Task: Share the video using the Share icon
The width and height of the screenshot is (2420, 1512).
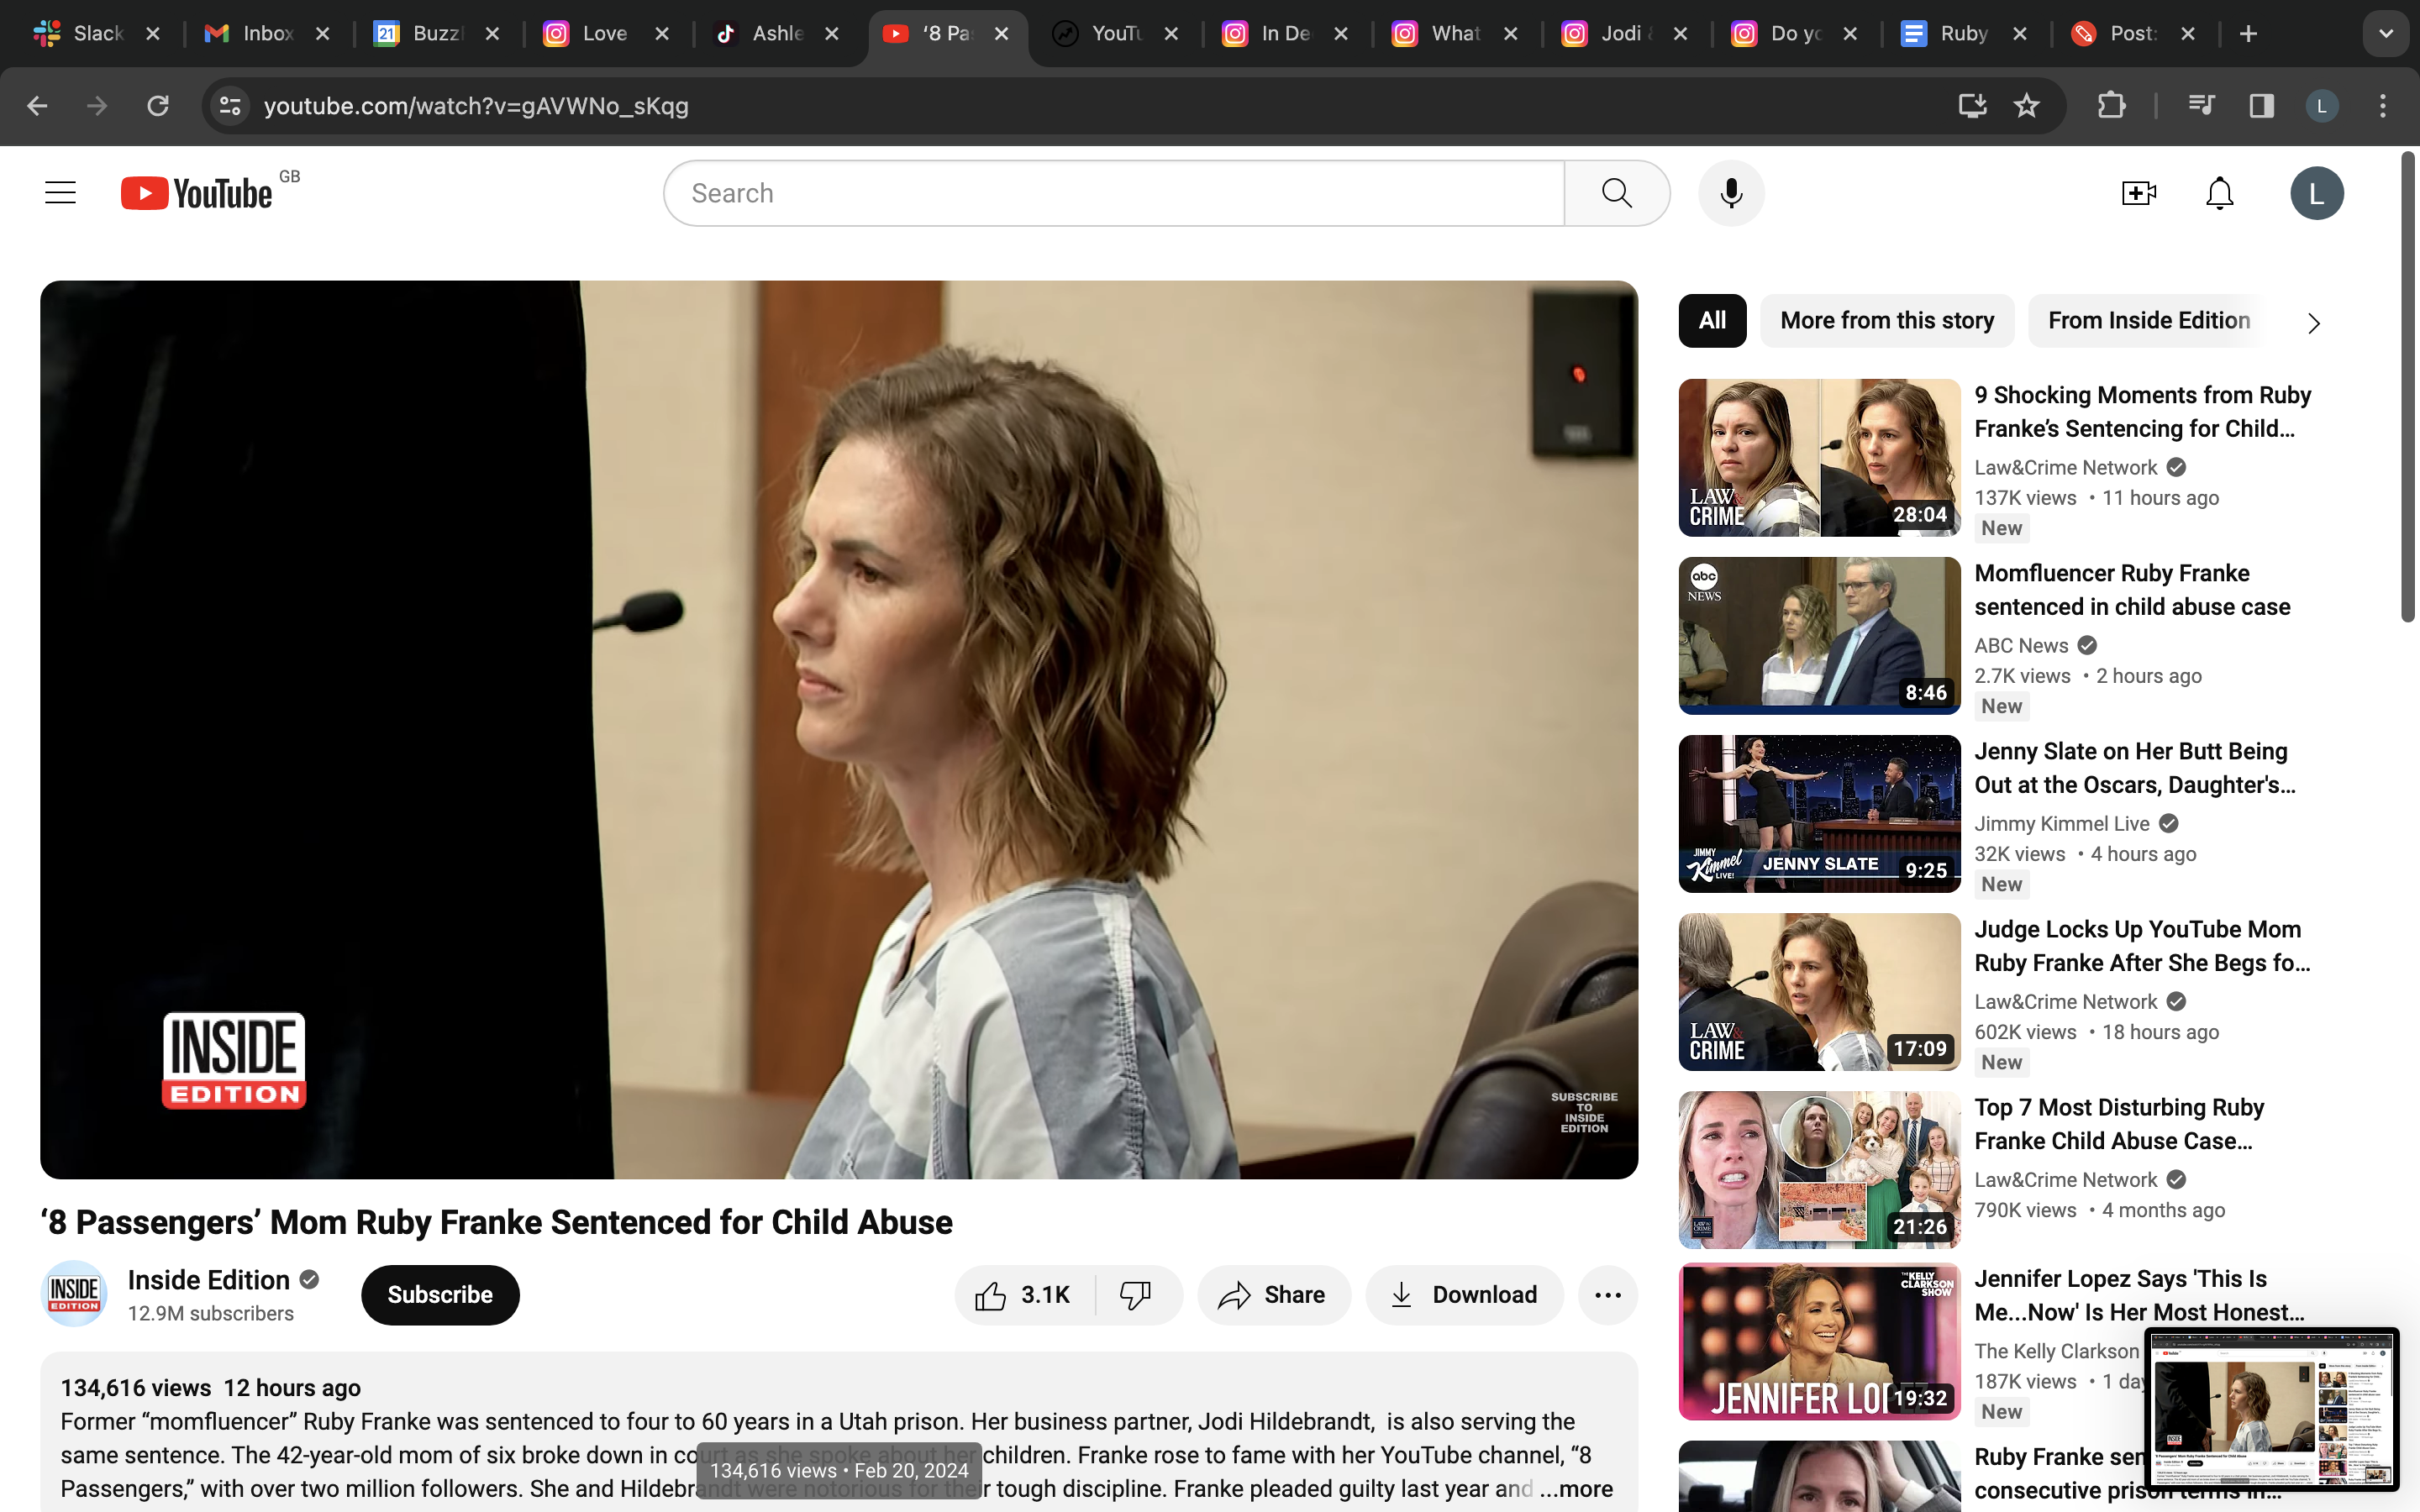Action: [1273, 1294]
